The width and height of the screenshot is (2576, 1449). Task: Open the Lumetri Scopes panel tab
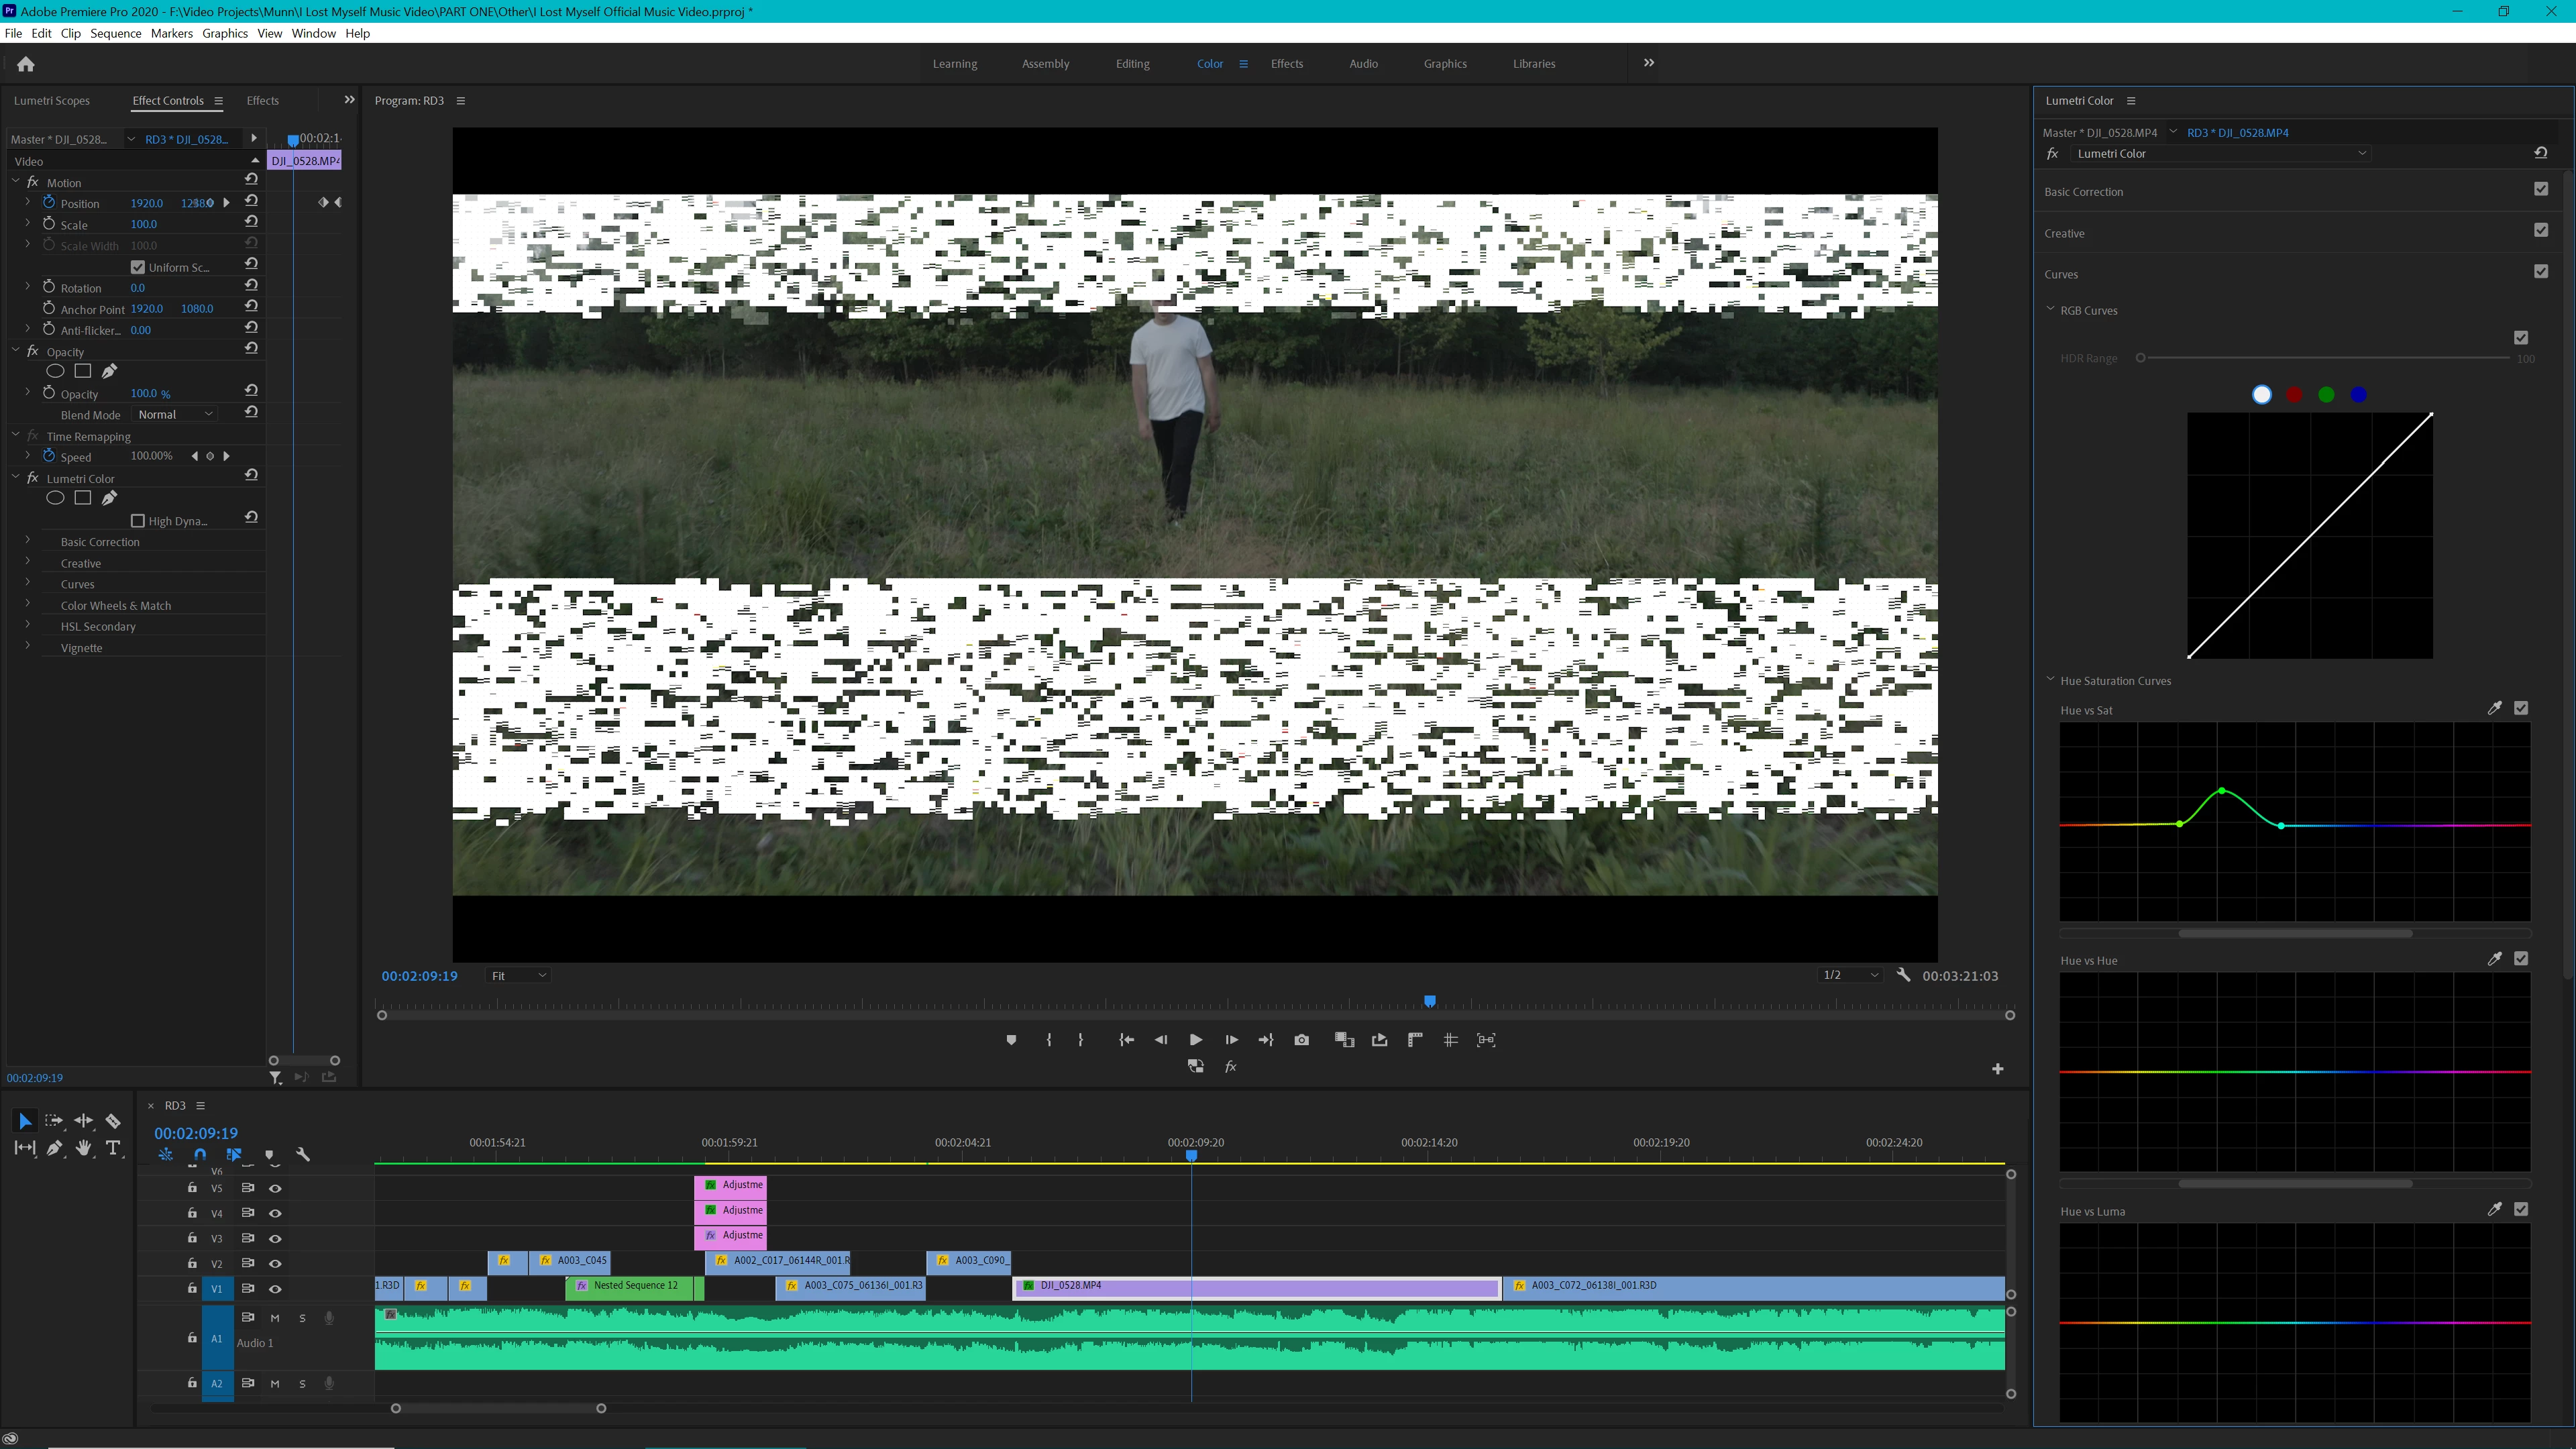coord(52,101)
